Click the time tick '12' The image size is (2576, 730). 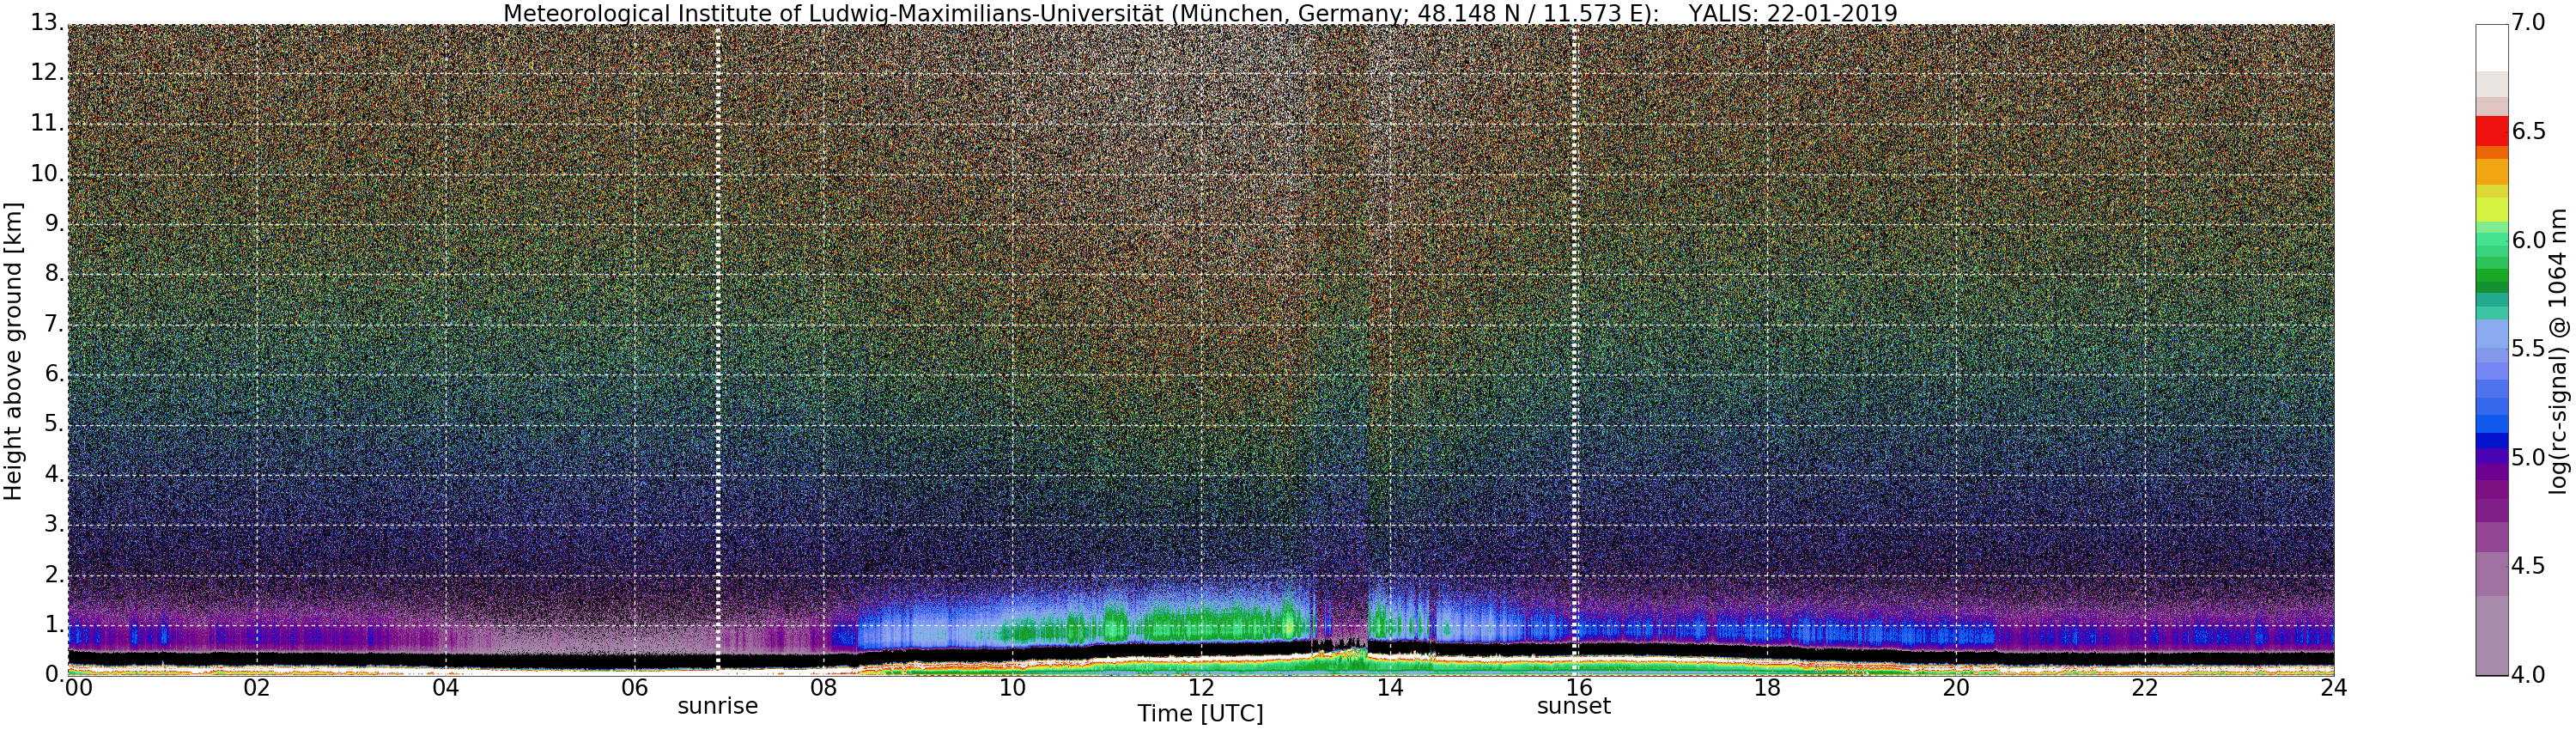click(1201, 688)
